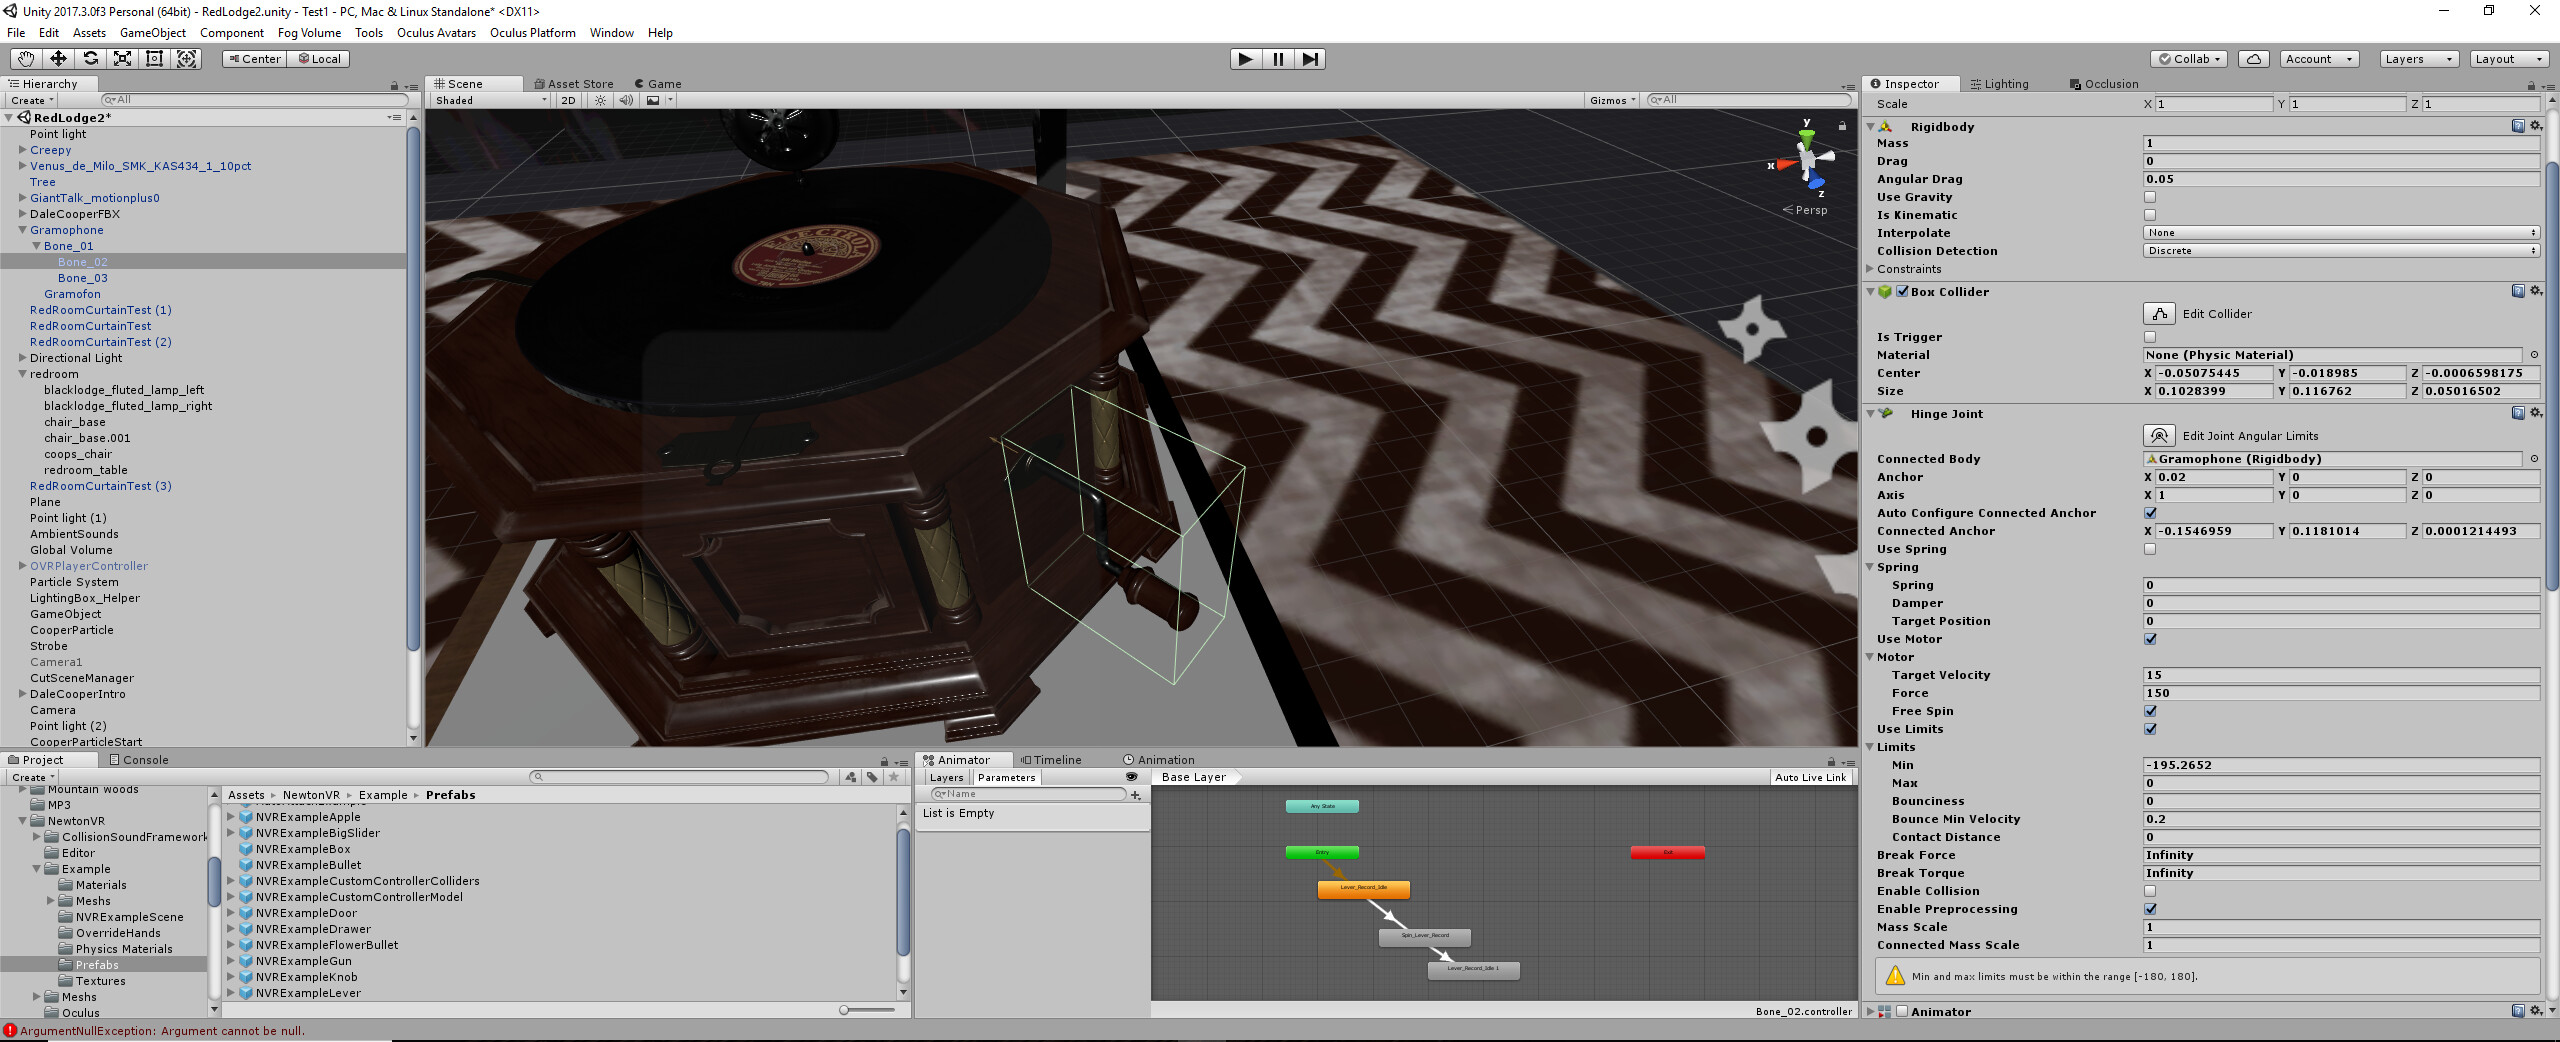
Task: Click the Auto Live Link button in Animator
Action: [x=1812, y=777]
